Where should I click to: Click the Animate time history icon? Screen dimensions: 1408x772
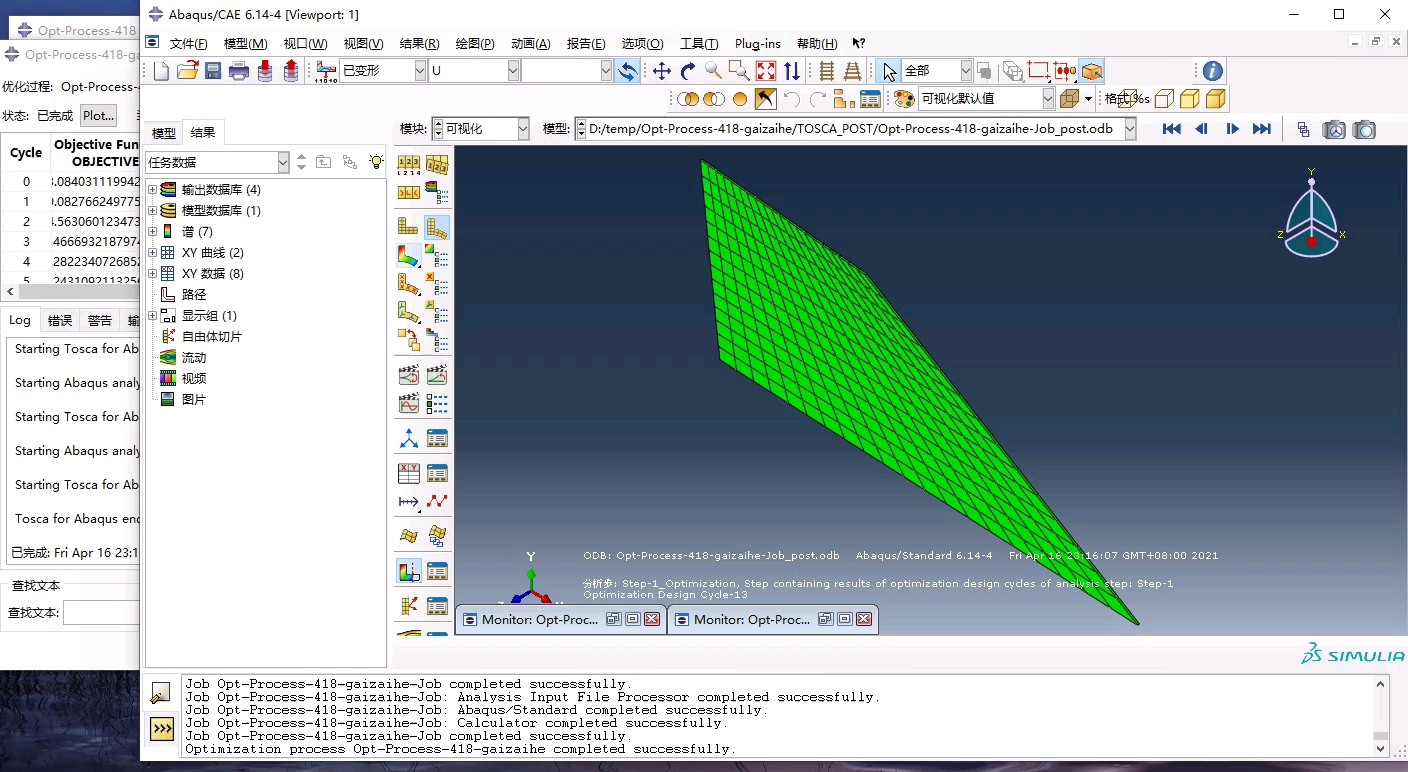[437, 375]
